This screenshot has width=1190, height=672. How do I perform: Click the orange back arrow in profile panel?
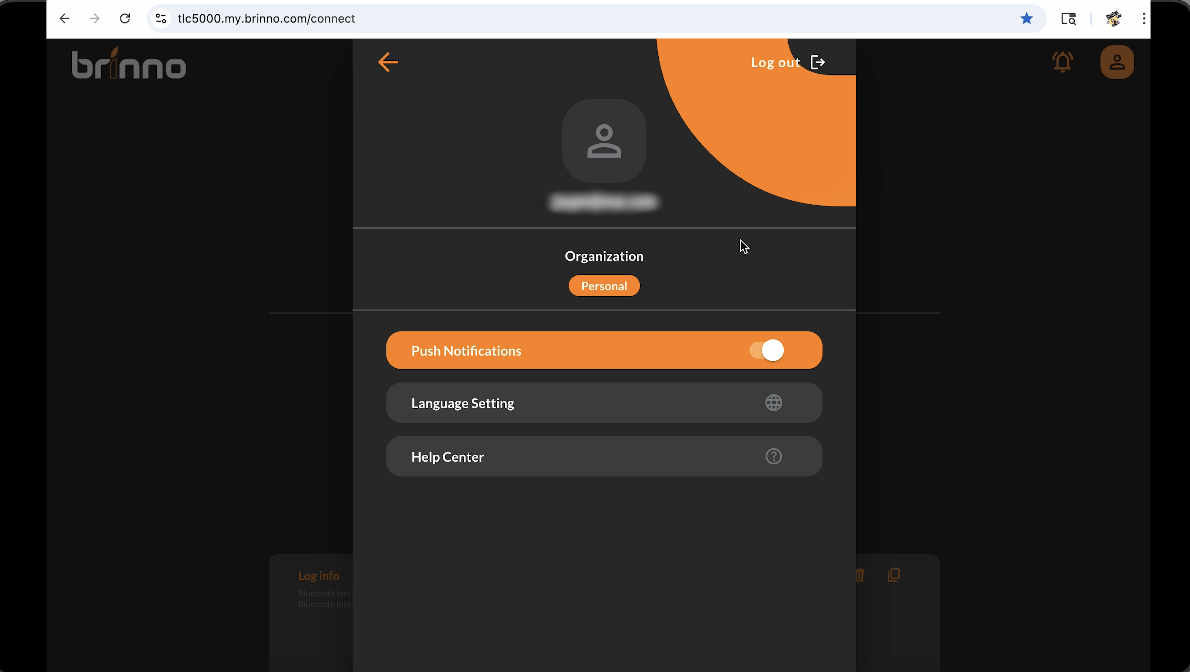pos(388,62)
